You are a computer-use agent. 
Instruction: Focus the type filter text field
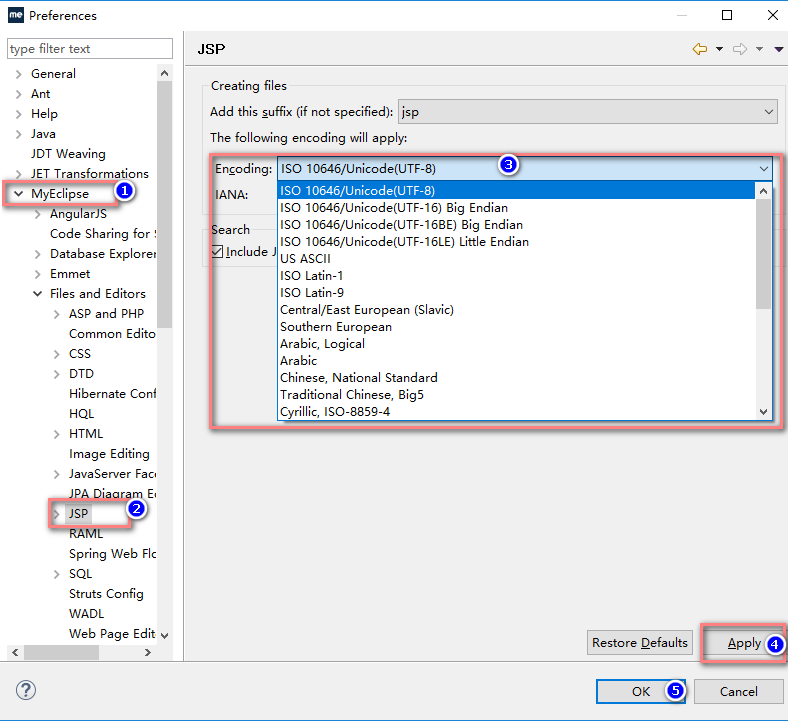pos(90,49)
